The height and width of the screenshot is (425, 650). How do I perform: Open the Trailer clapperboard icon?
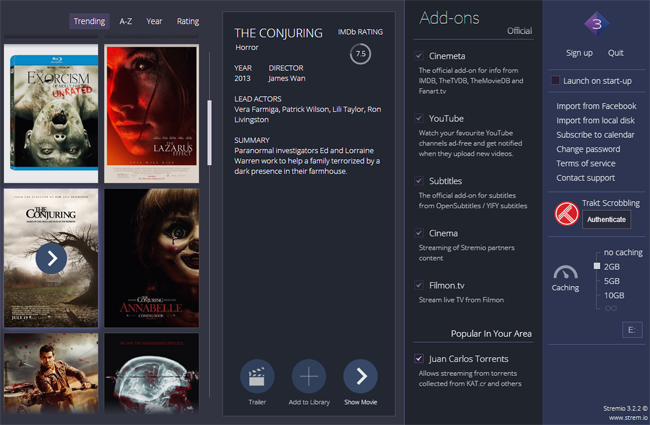click(257, 376)
